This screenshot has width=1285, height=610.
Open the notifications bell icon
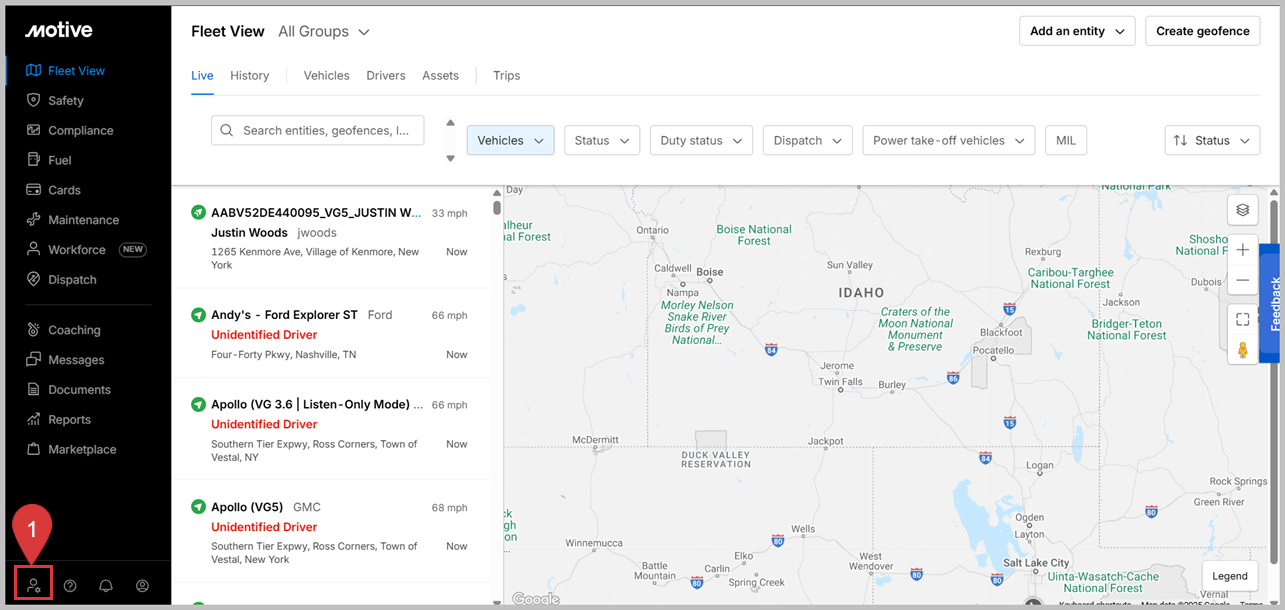106,586
